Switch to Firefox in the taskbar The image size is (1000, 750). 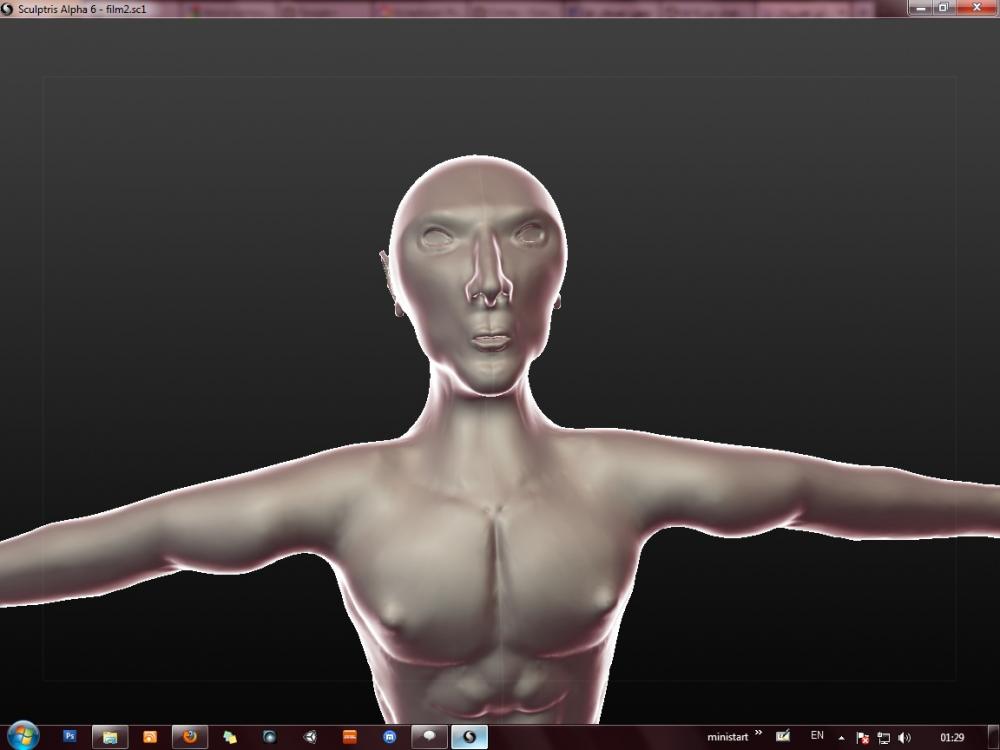click(x=189, y=737)
